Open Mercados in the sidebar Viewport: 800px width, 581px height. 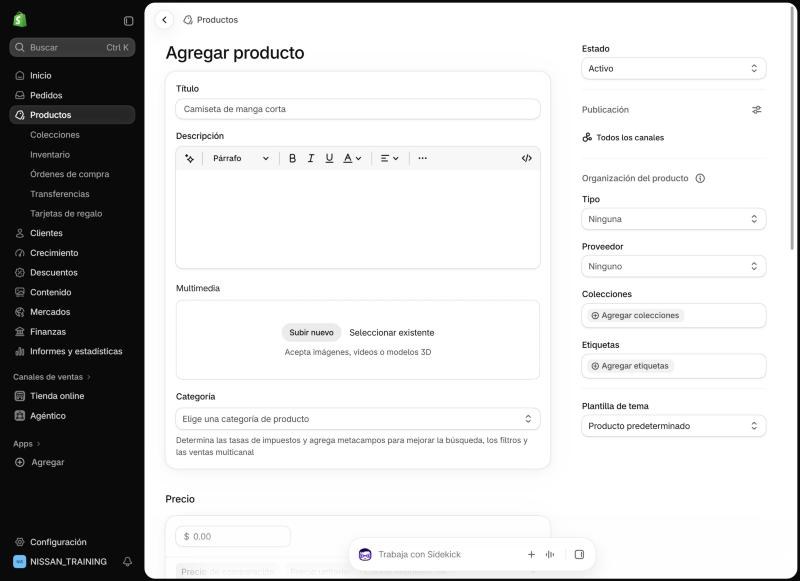[x=72, y=312]
